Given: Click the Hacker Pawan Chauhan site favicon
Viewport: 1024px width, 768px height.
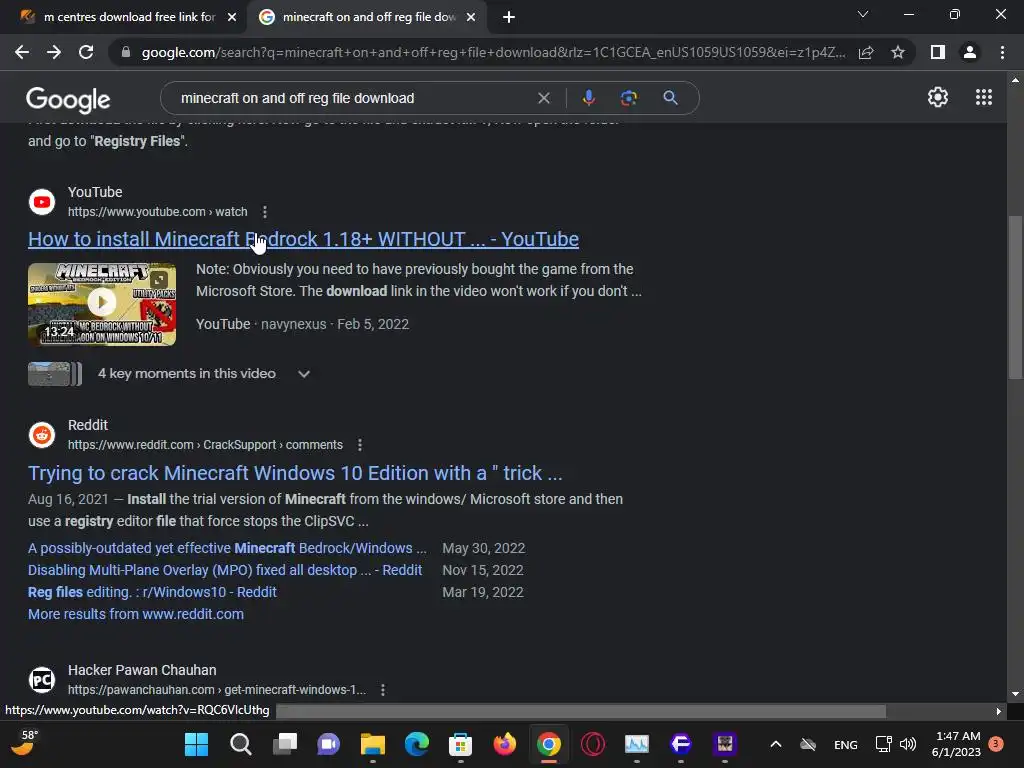Looking at the screenshot, I should pyautogui.click(x=42, y=680).
